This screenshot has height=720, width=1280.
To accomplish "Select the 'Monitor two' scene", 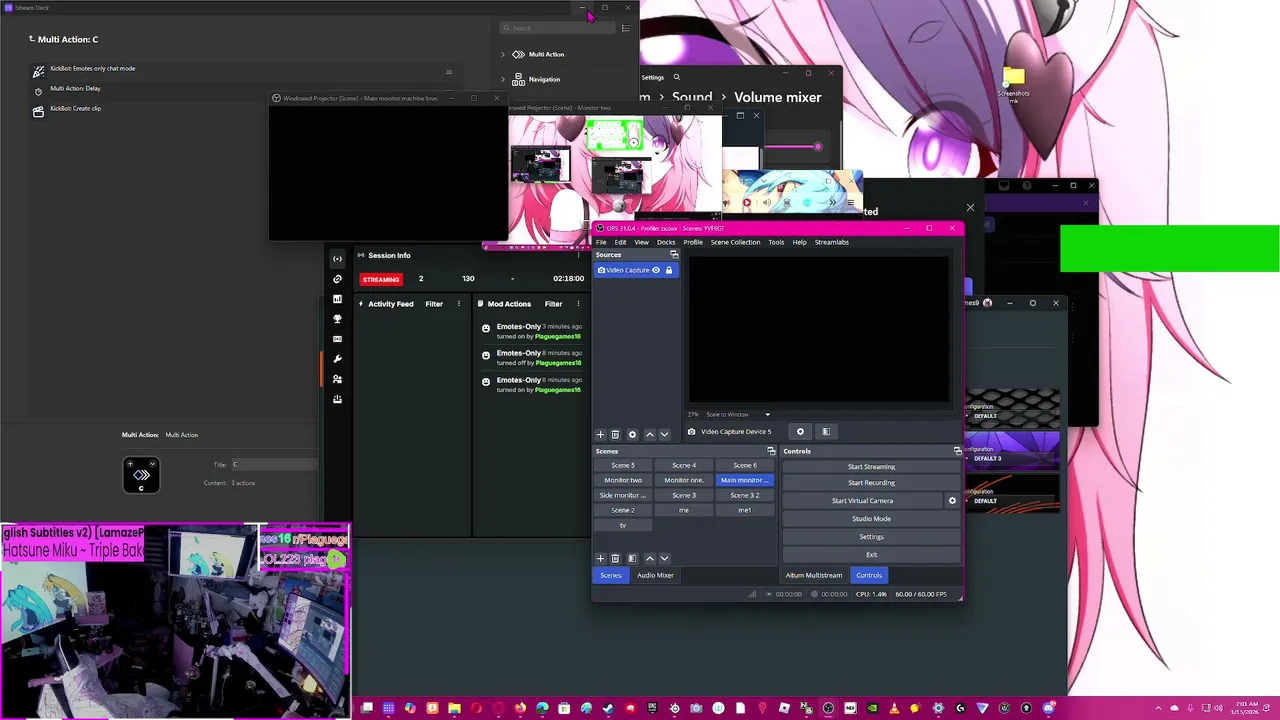I will pyautogui.click(x=623, y=480).
